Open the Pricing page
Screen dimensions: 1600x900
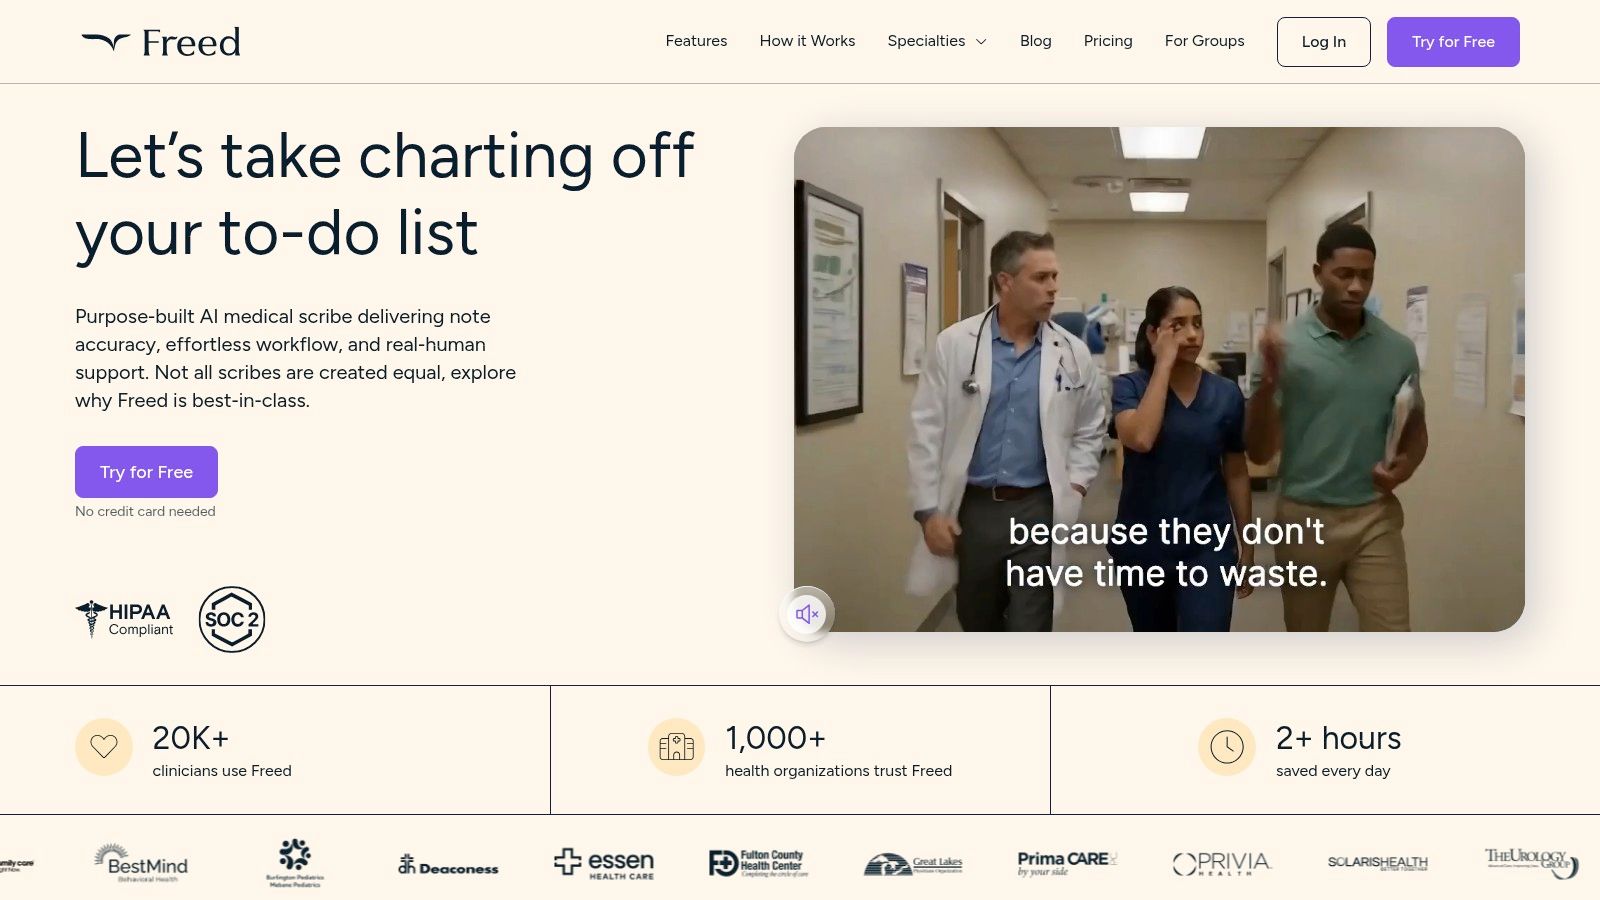(1108, 41)
